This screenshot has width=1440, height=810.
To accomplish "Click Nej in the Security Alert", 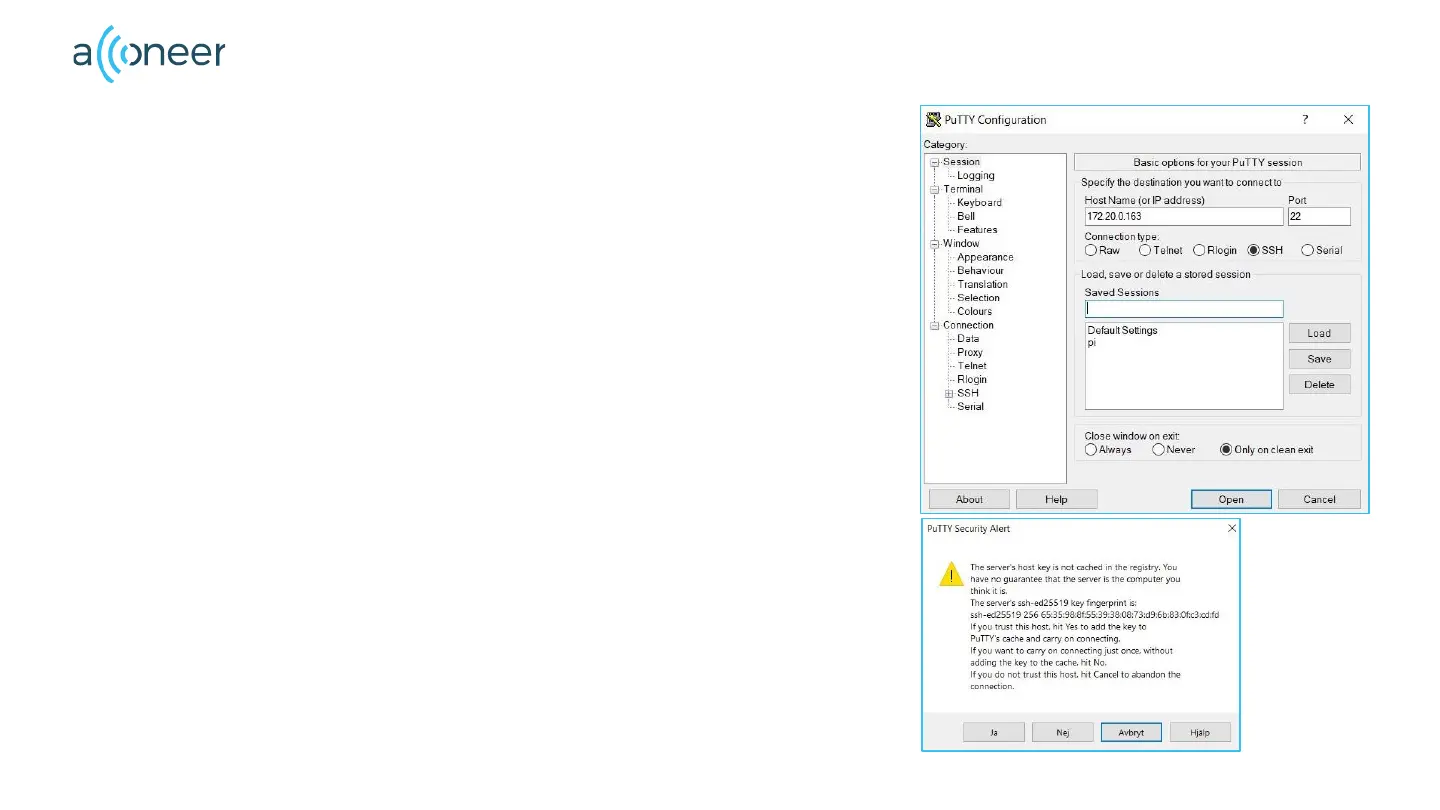I will [x=1063, y=732].
